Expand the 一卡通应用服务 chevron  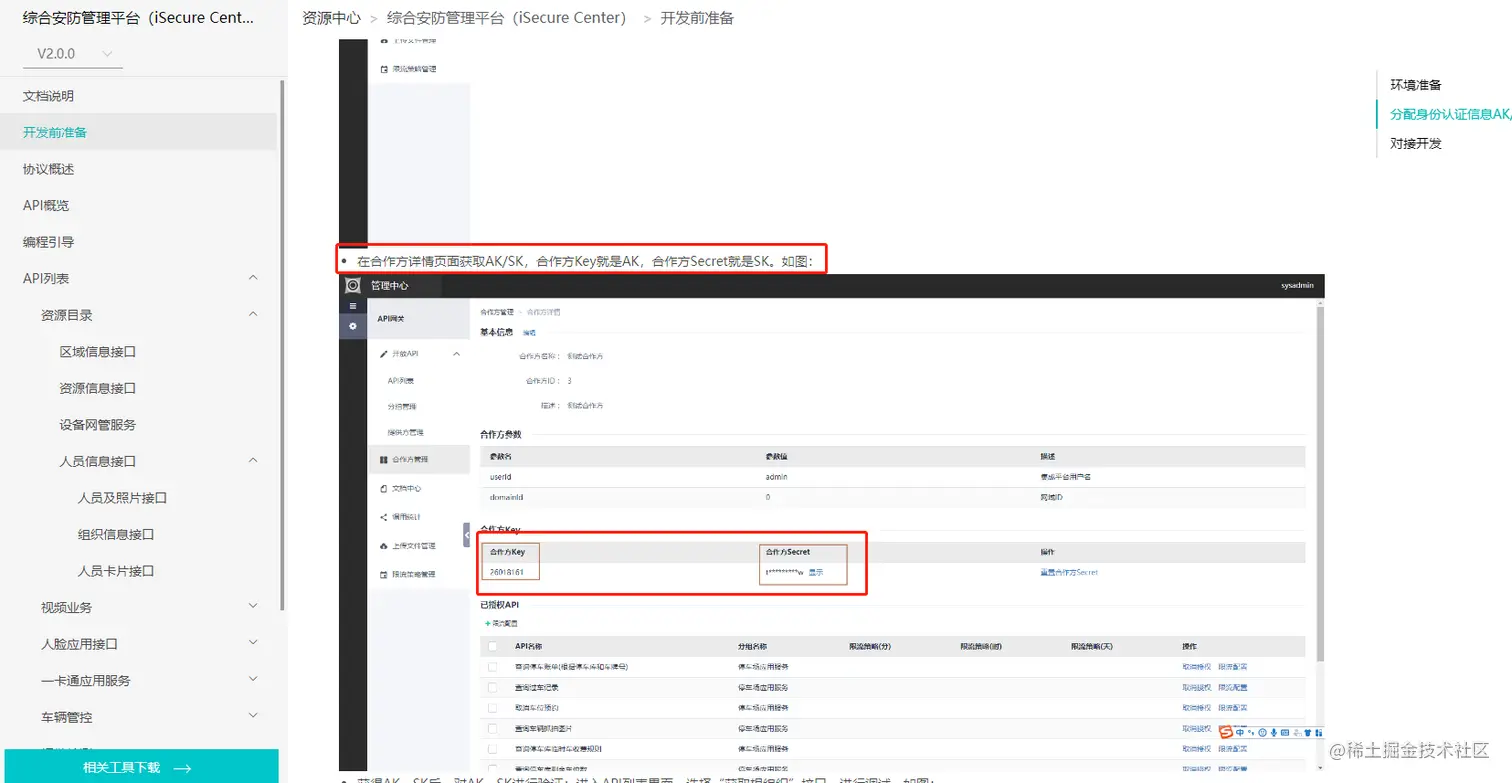pyautogui.click(x=253, y=680)
